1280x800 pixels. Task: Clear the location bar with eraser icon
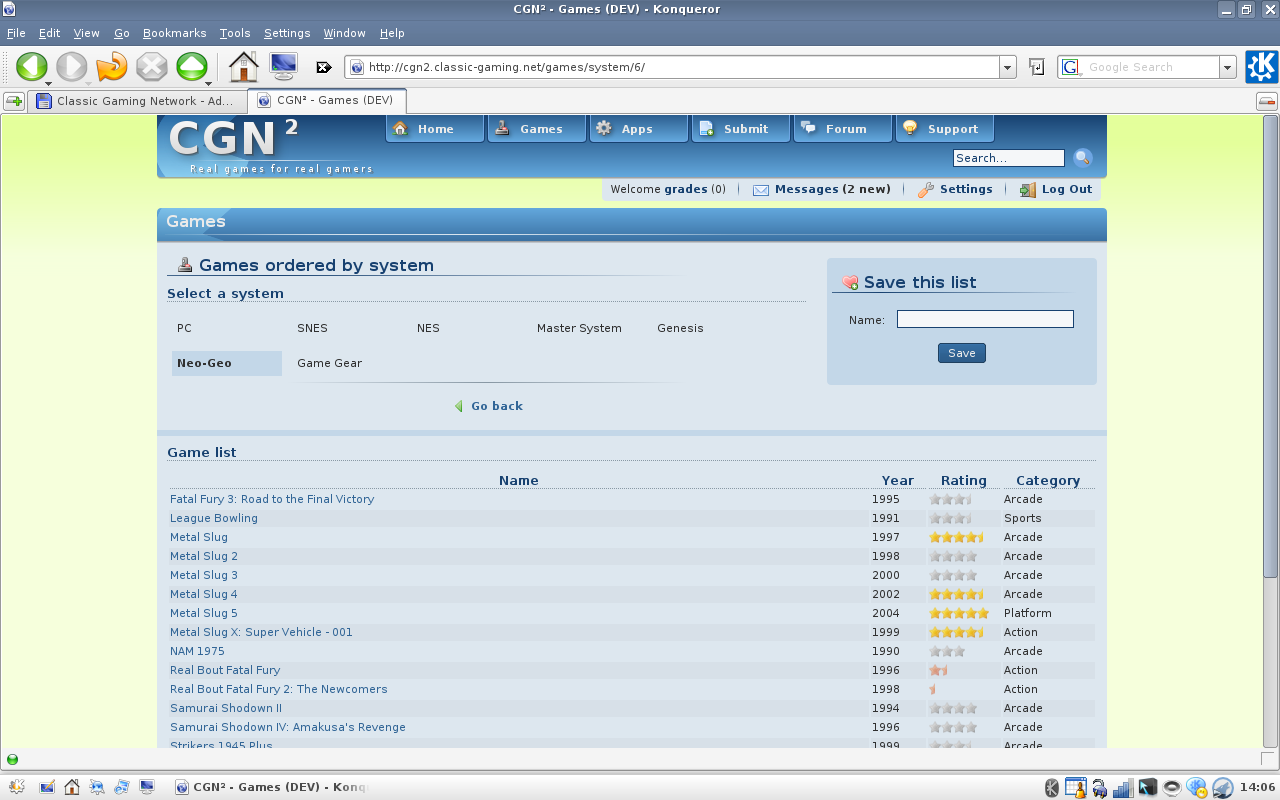coord(324,68)
